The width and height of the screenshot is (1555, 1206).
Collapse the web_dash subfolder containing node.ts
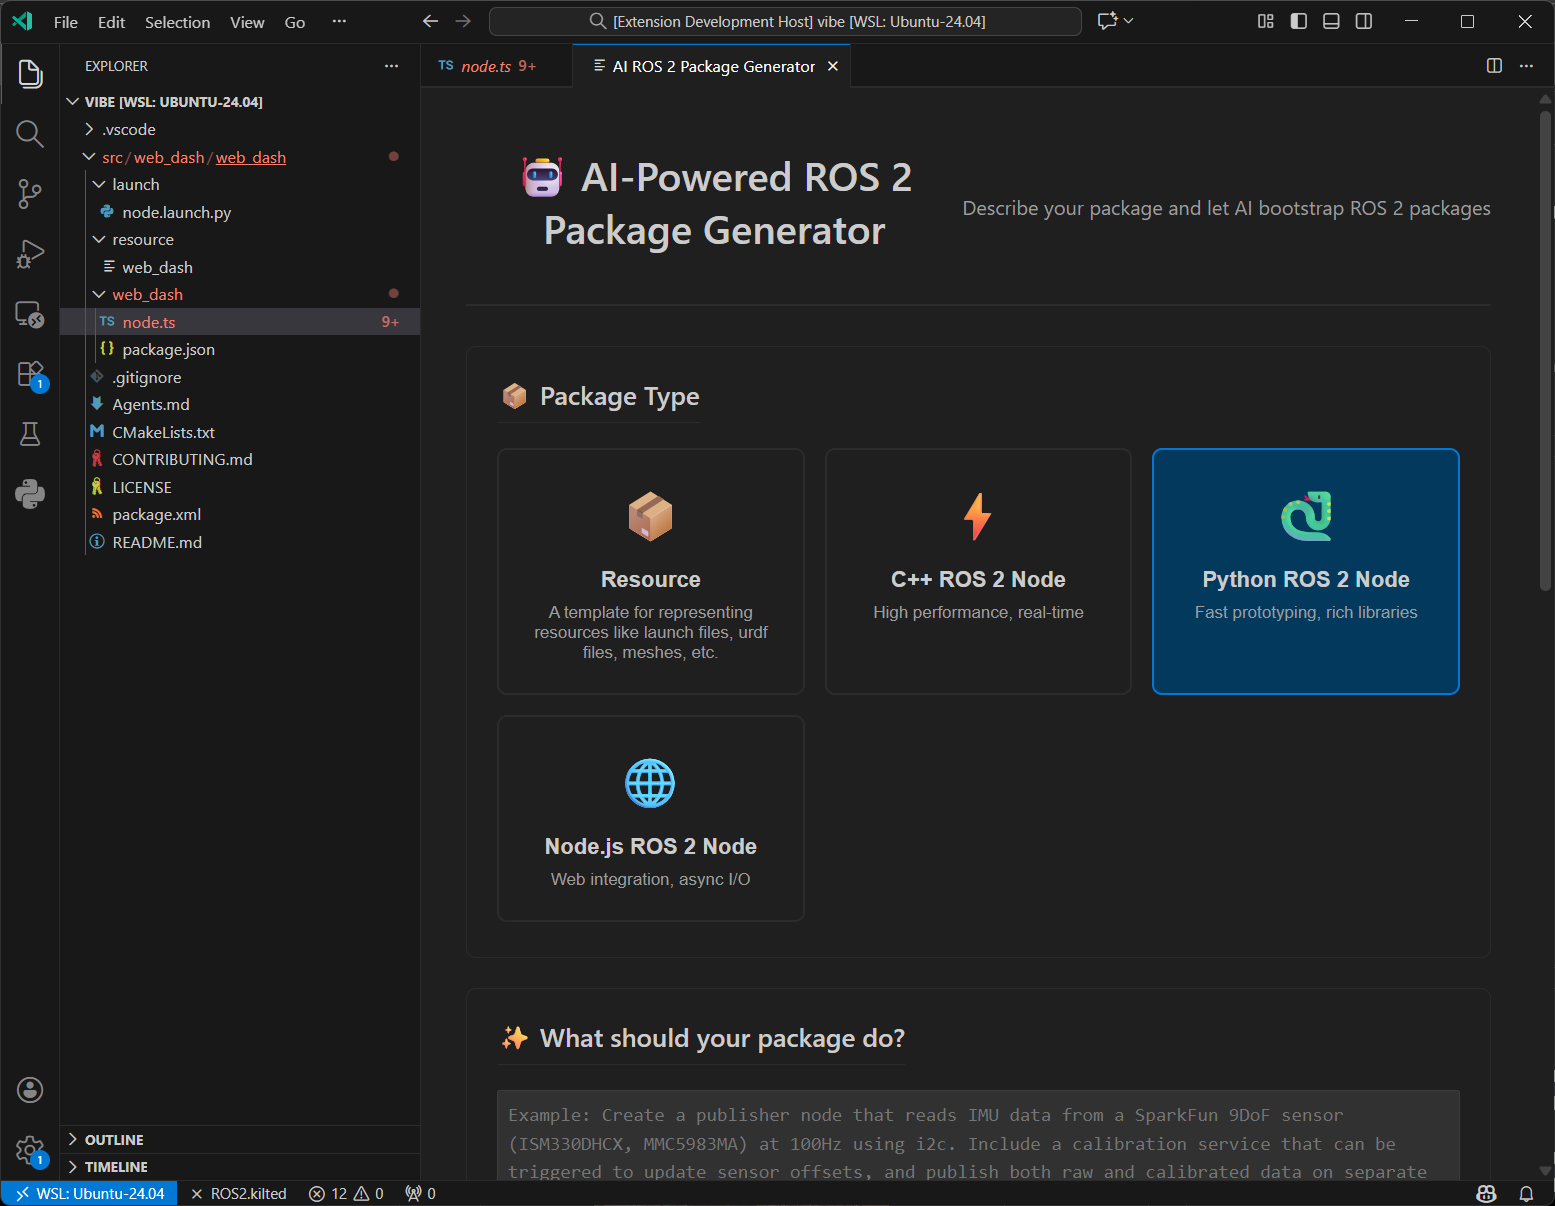240,294
